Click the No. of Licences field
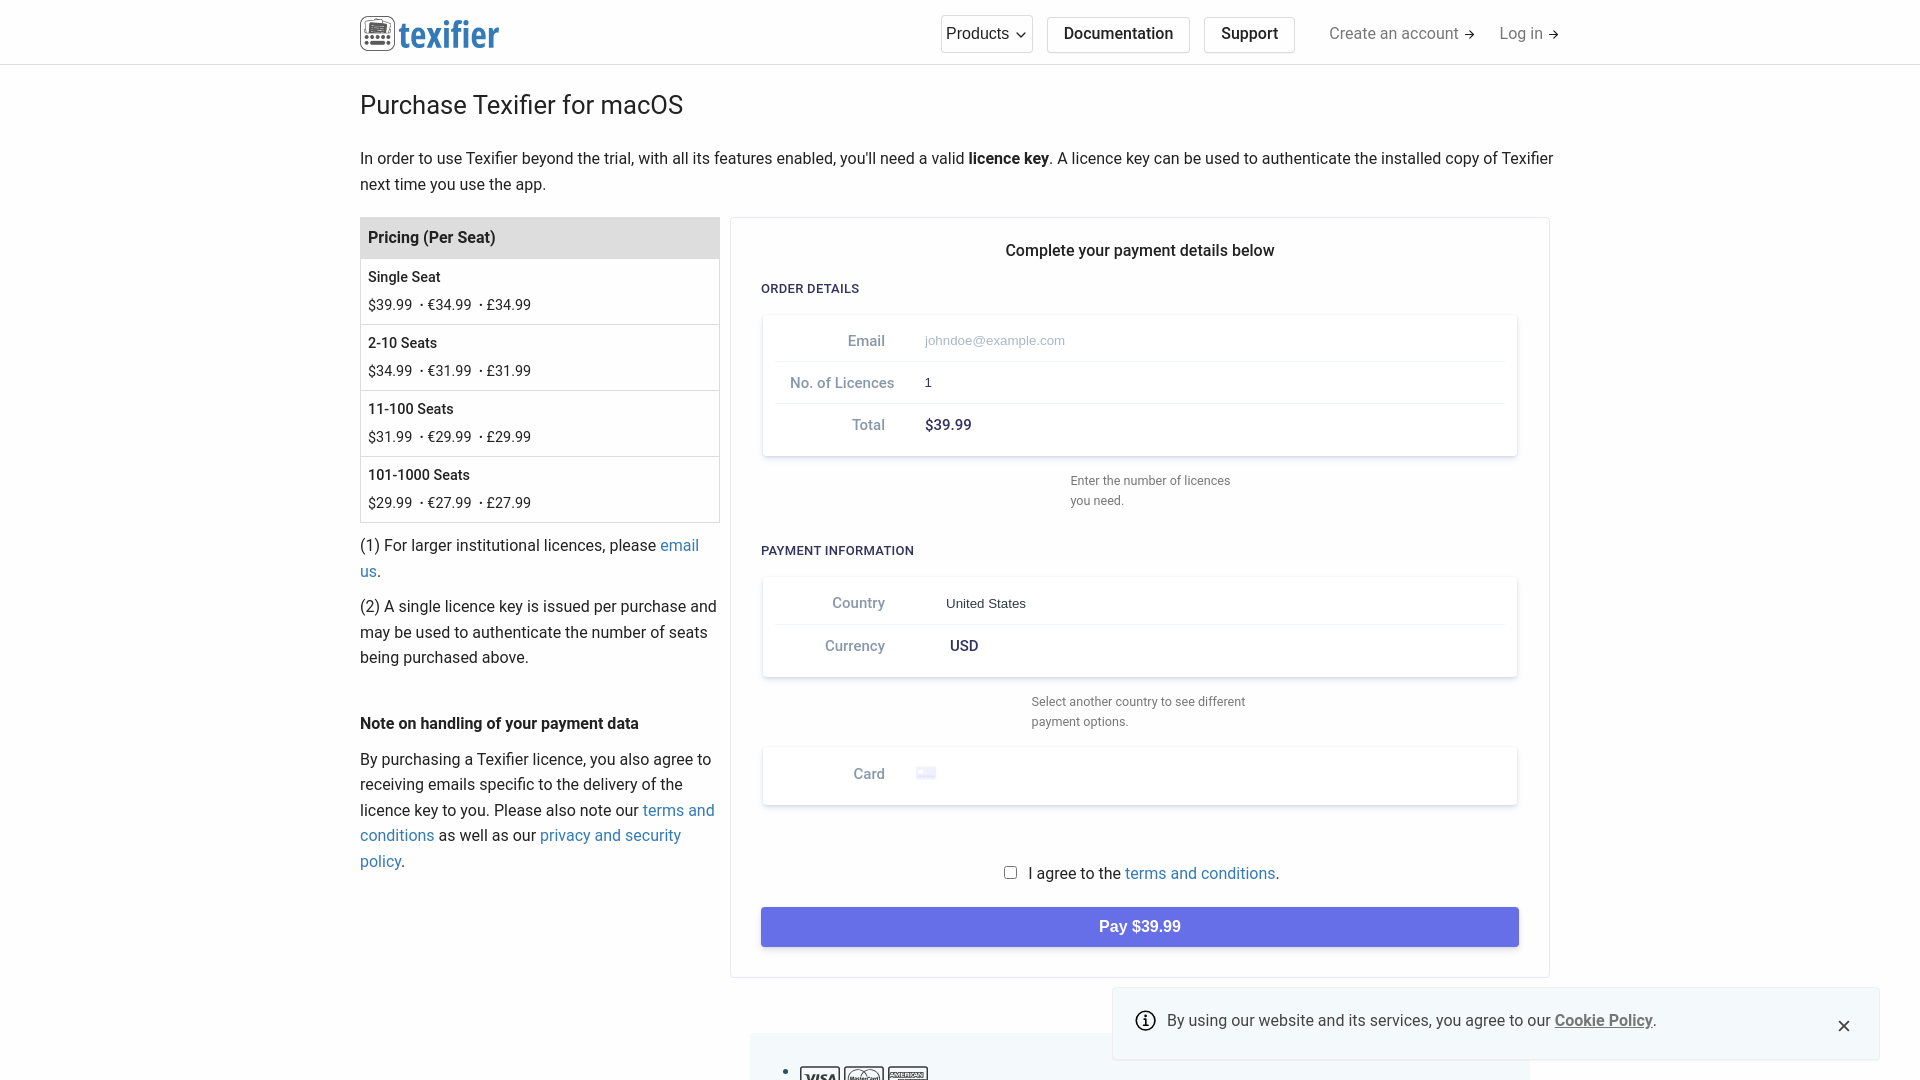 (1210, 383)
